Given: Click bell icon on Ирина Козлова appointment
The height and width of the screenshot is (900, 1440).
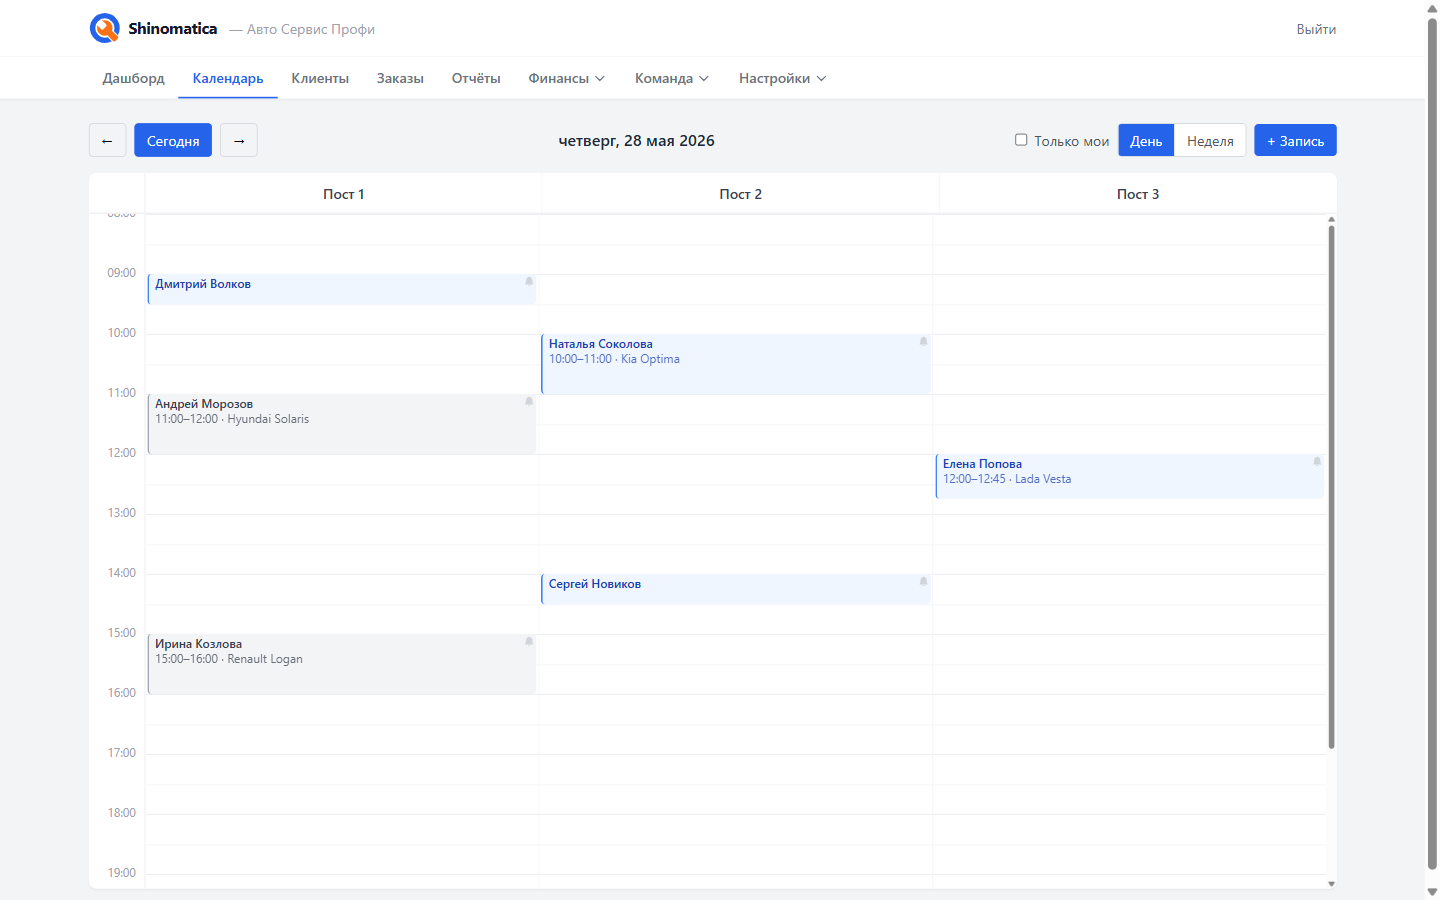Looking at the screenshot, I should tap(529, 642).
